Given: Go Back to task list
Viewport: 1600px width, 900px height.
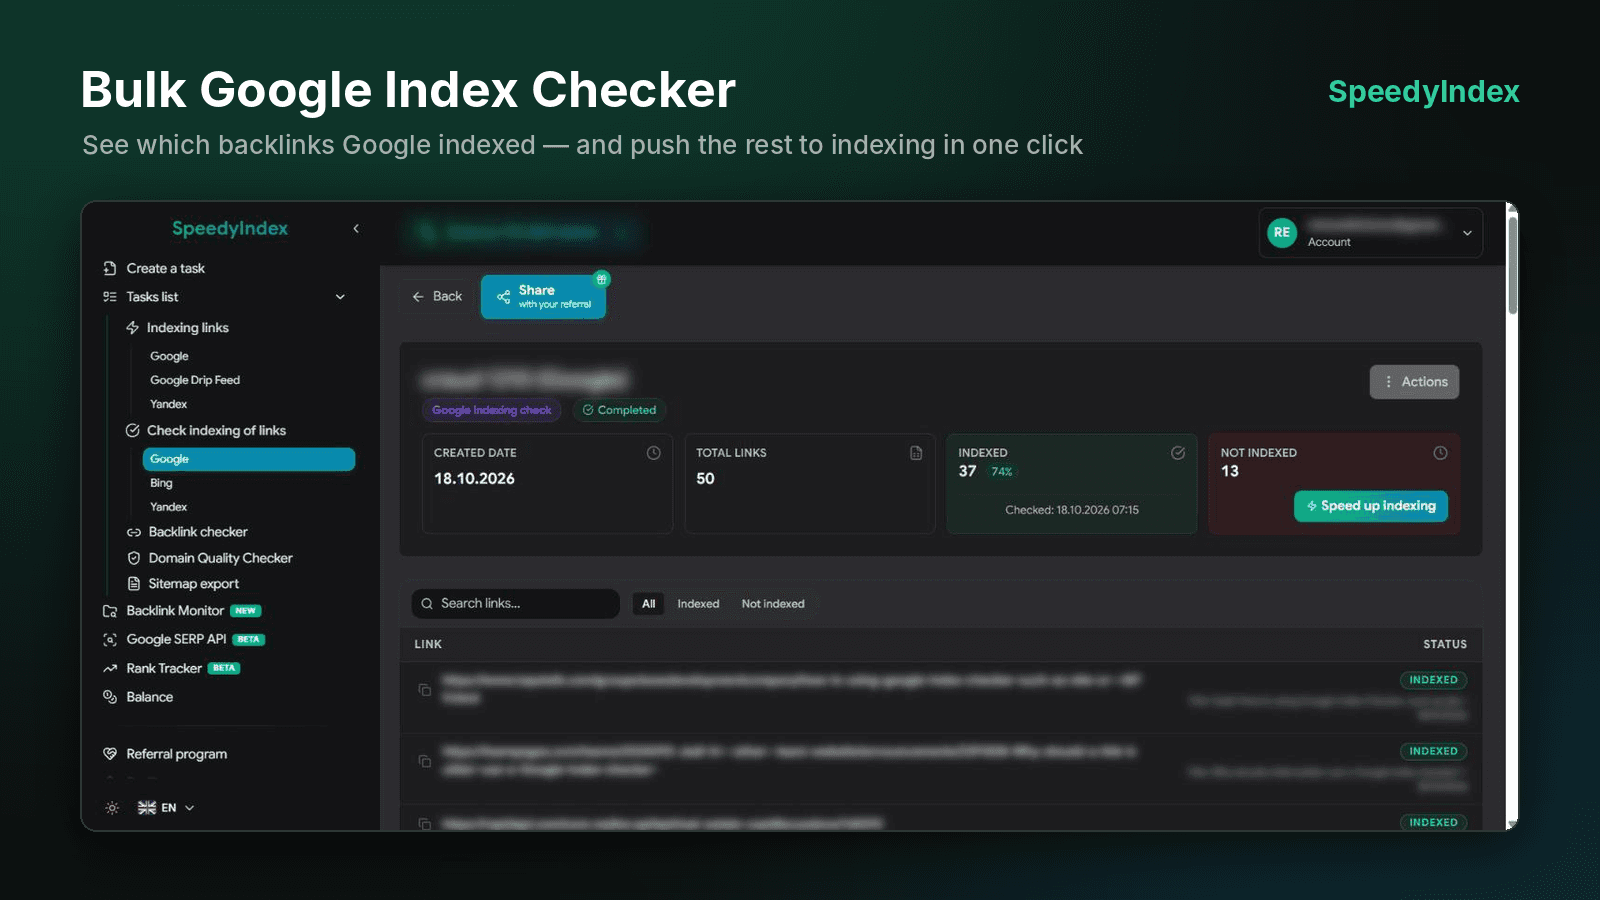Looking at the screenshot, I should pos(437,297).
